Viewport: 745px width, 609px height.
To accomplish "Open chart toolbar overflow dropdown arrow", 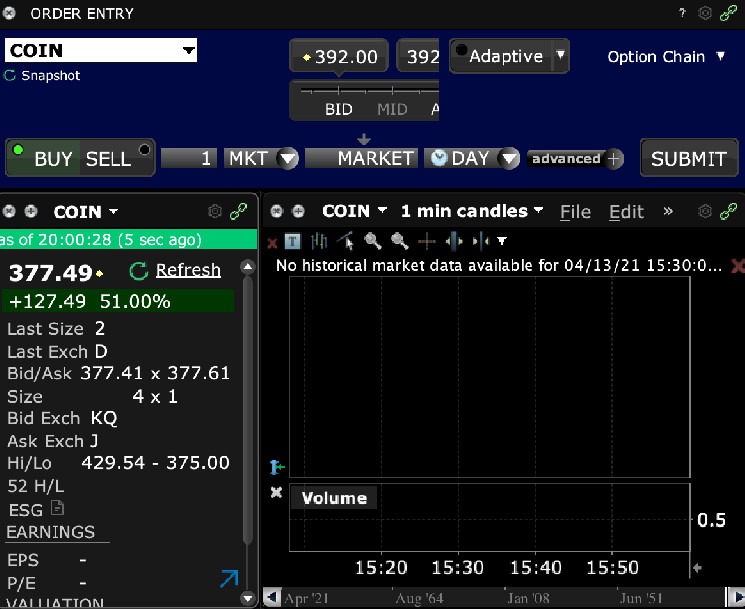I will coord(502,241).
